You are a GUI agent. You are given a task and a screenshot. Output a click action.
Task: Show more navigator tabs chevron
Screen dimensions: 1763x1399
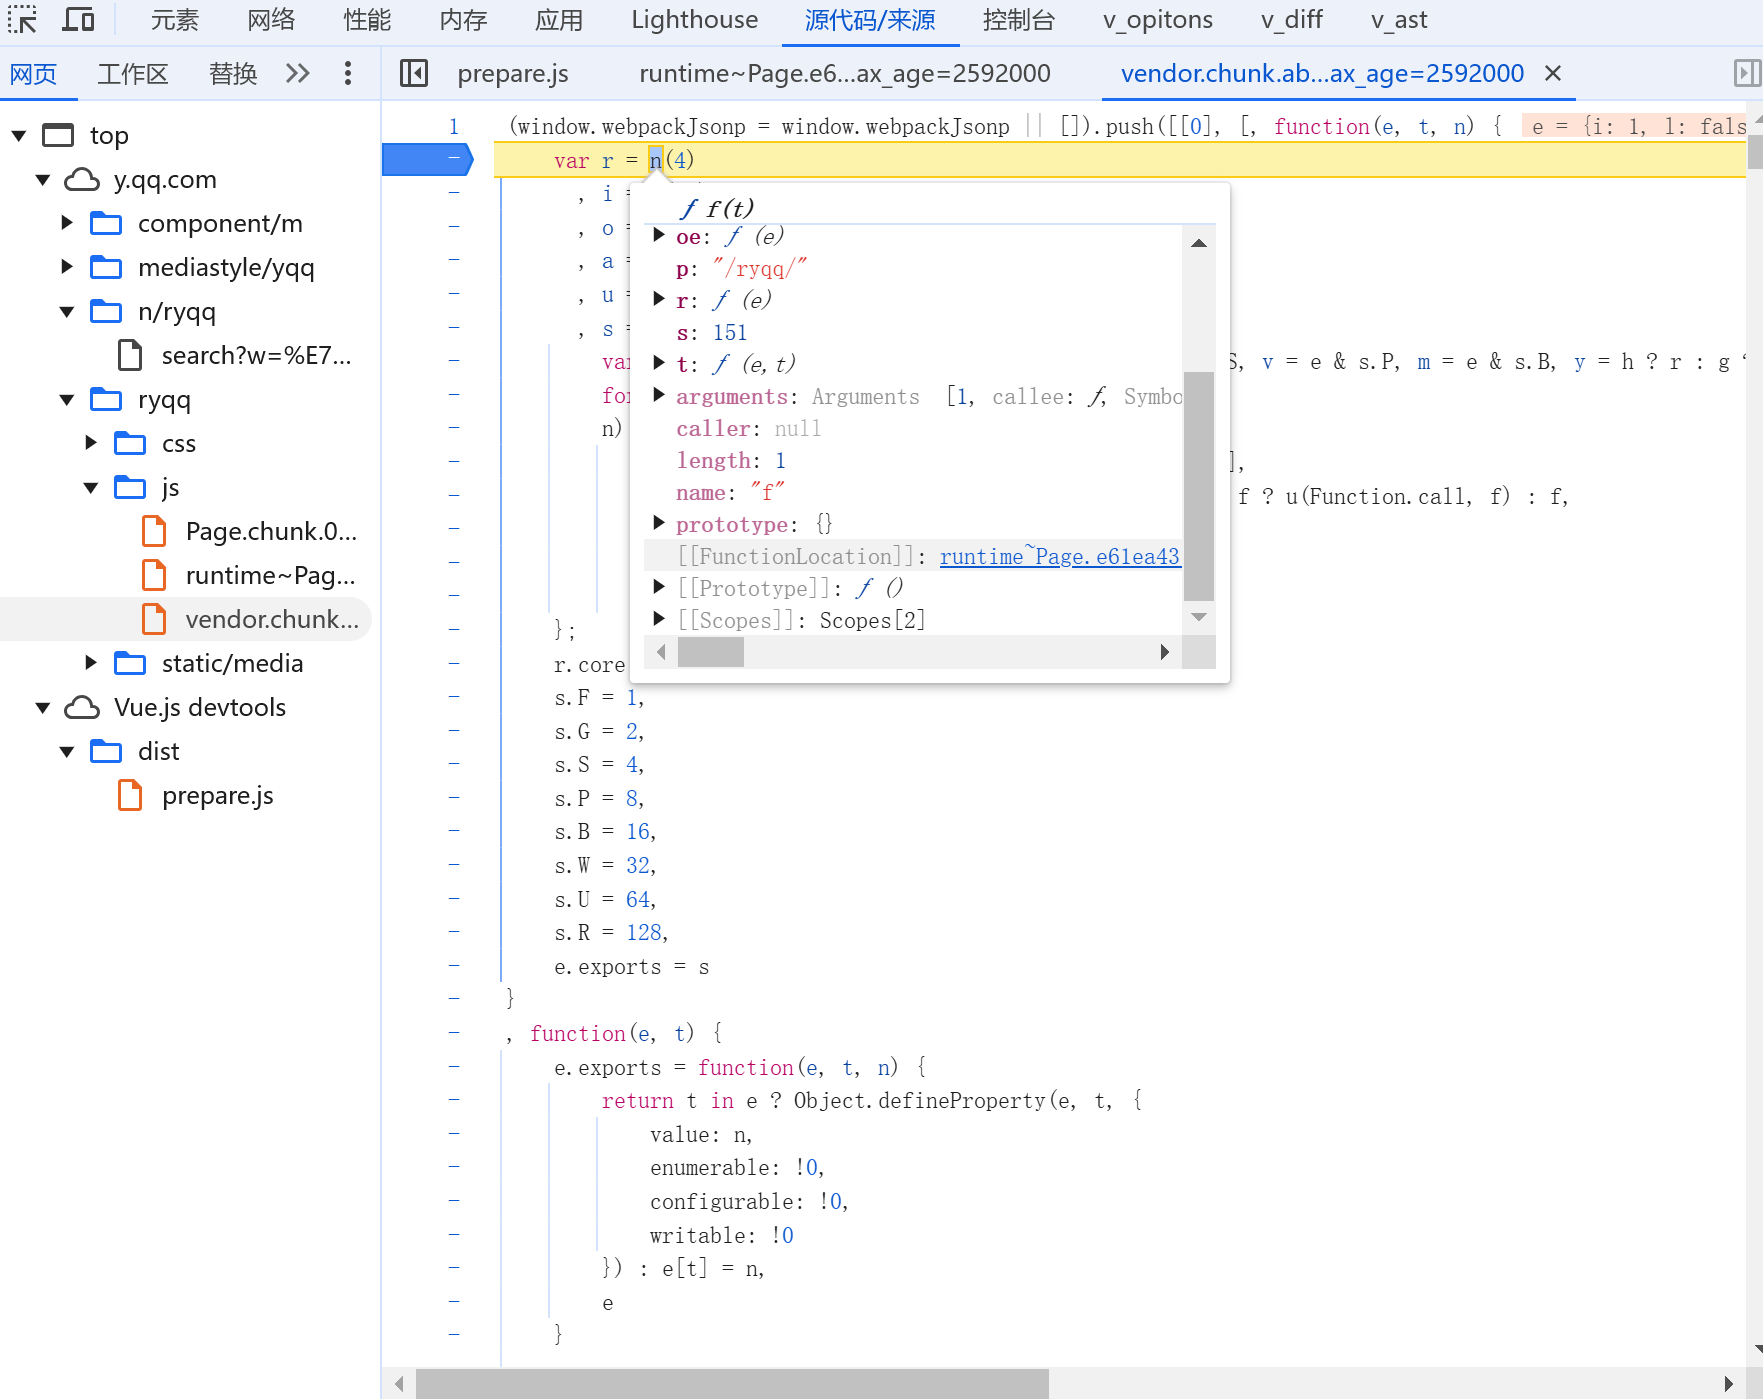coord(298,73)
